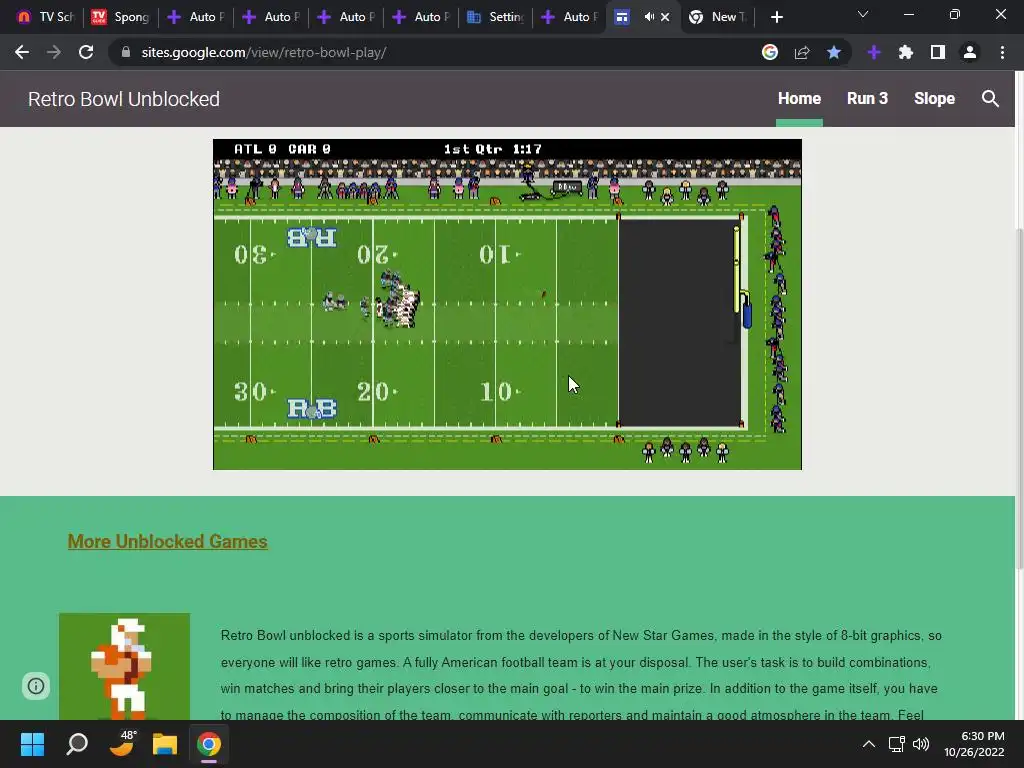Open the More Unblocked Games link
Viewport: 1024px width, 768px height.
[x=167, y=541]
